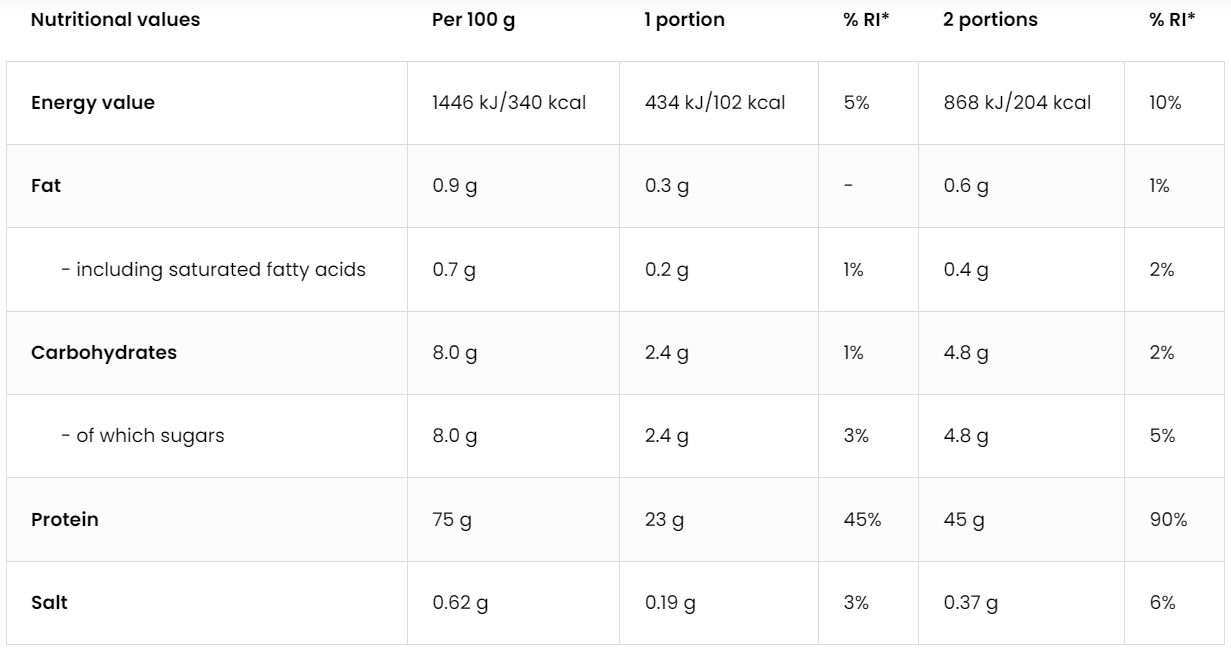Select the "45%" protein reference intake cell

(862, 520)
